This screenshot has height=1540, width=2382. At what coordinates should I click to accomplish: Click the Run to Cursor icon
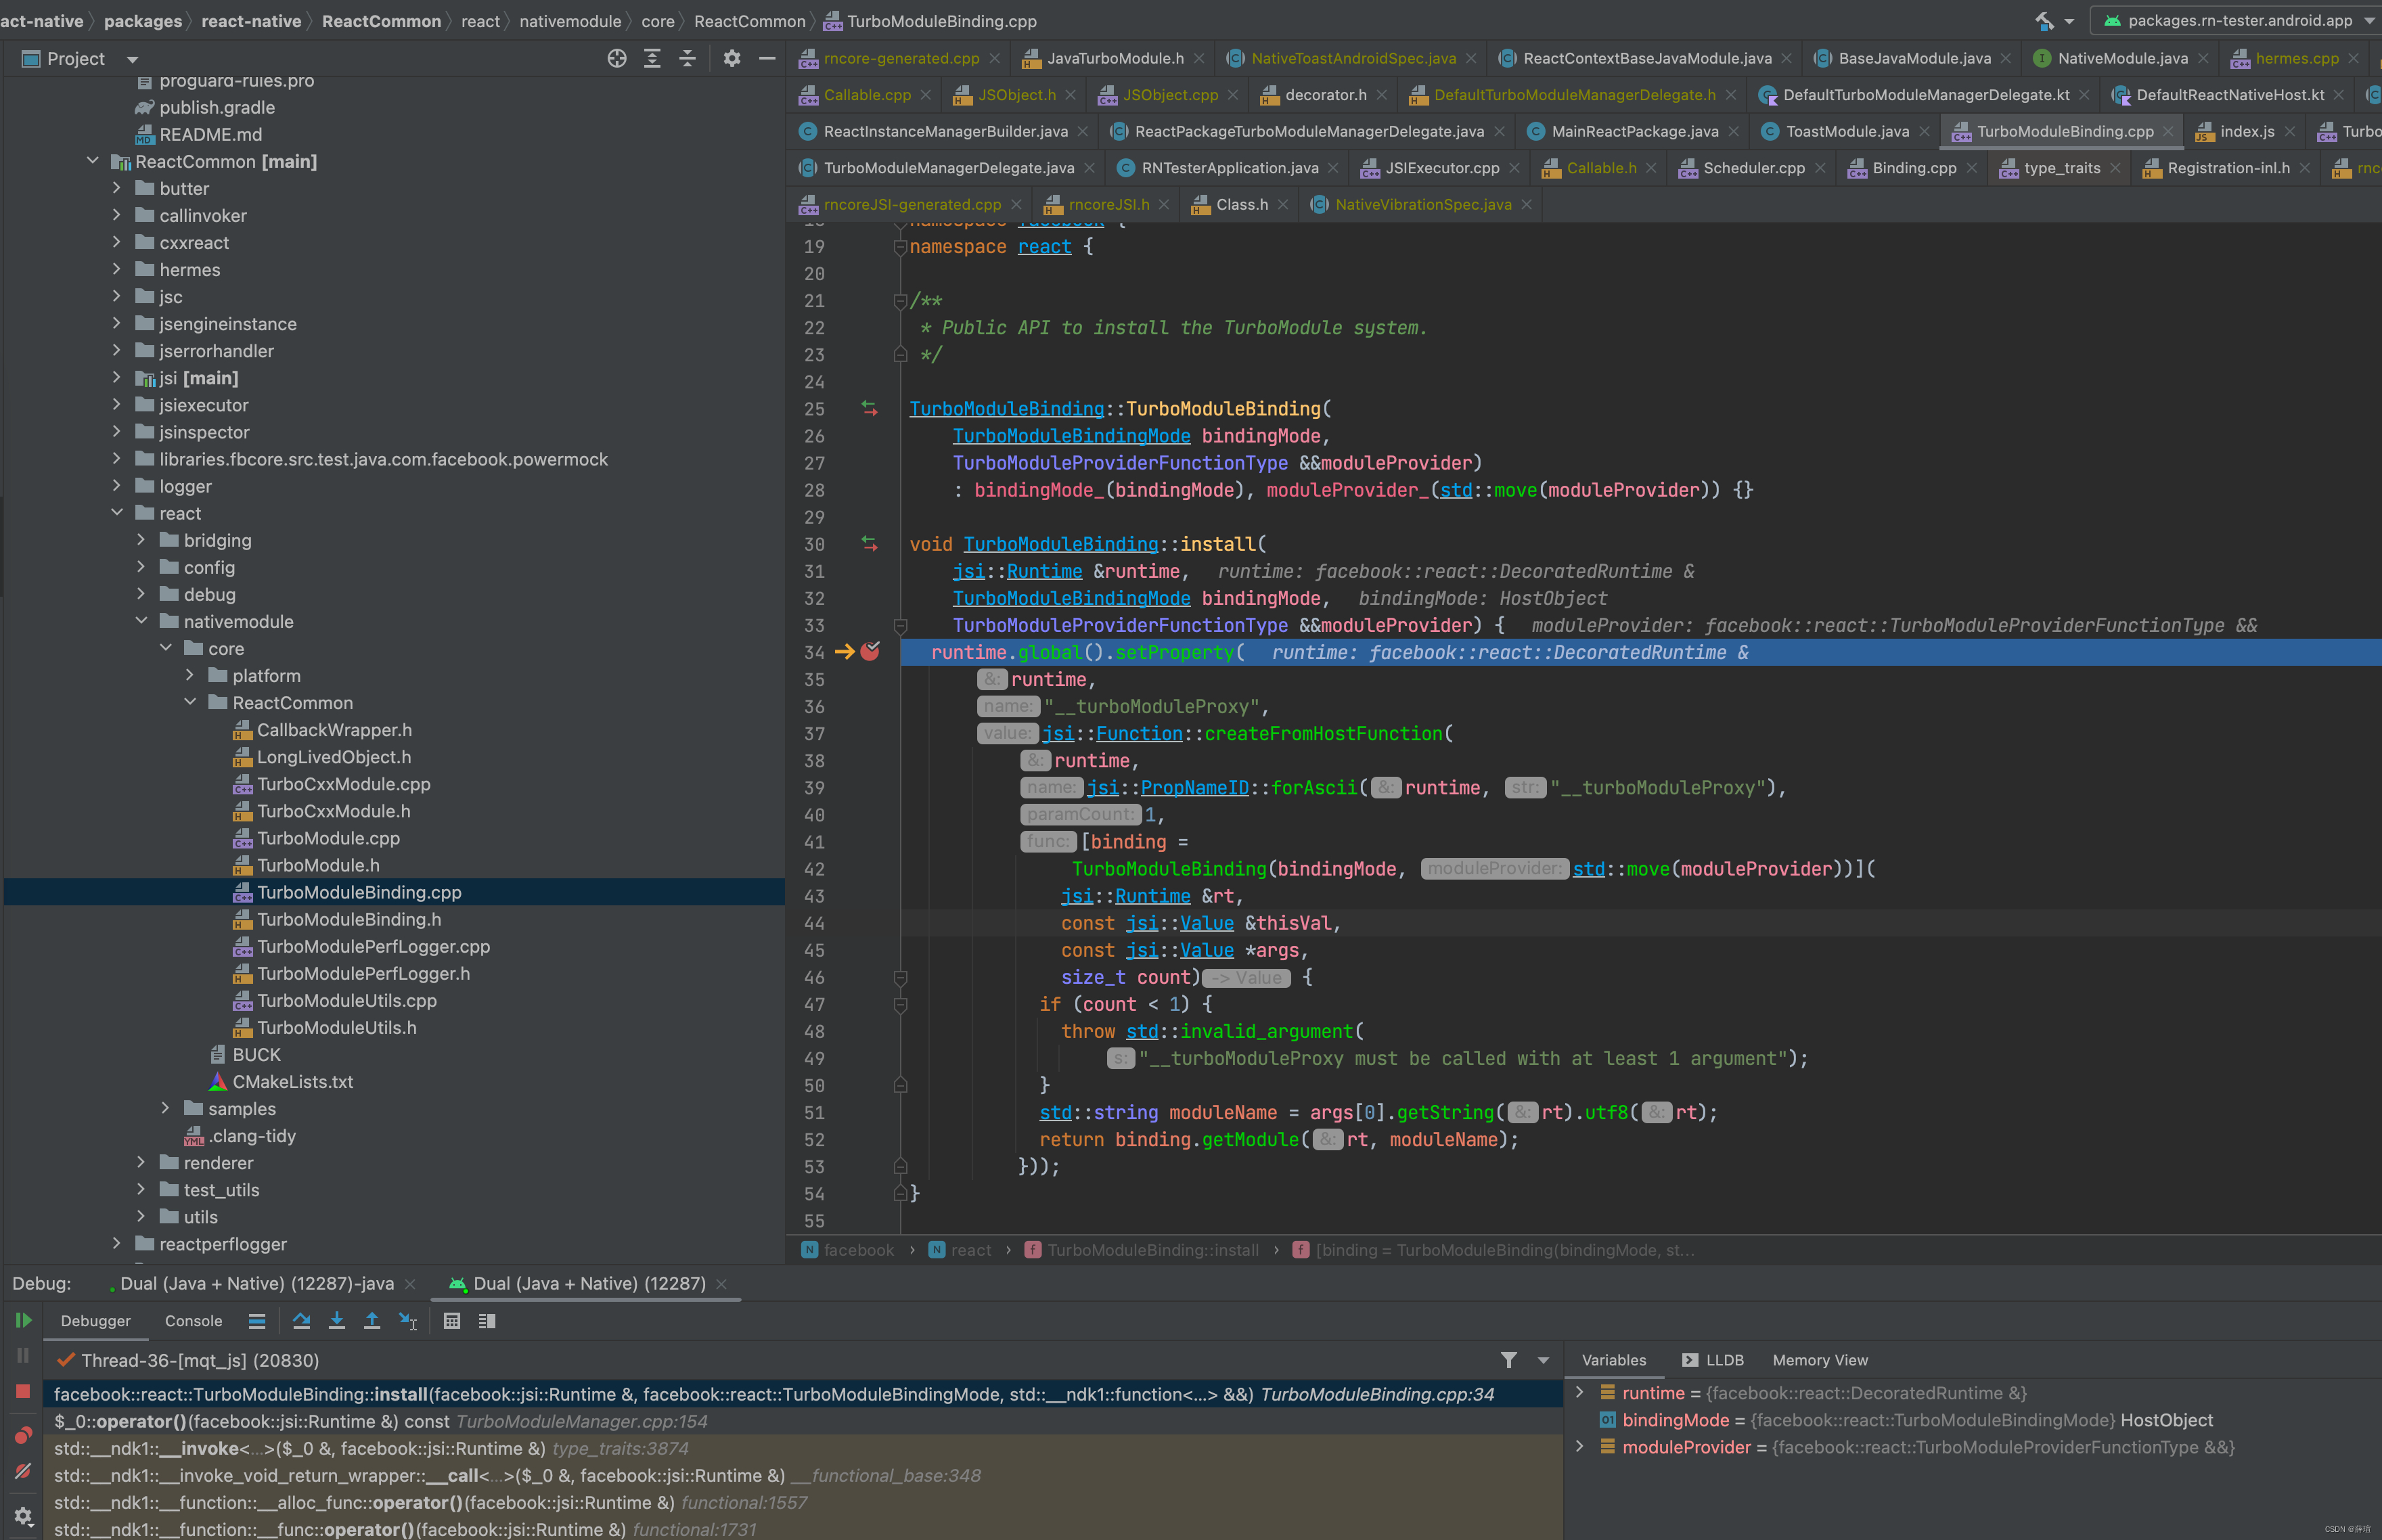pos(408,1321)
